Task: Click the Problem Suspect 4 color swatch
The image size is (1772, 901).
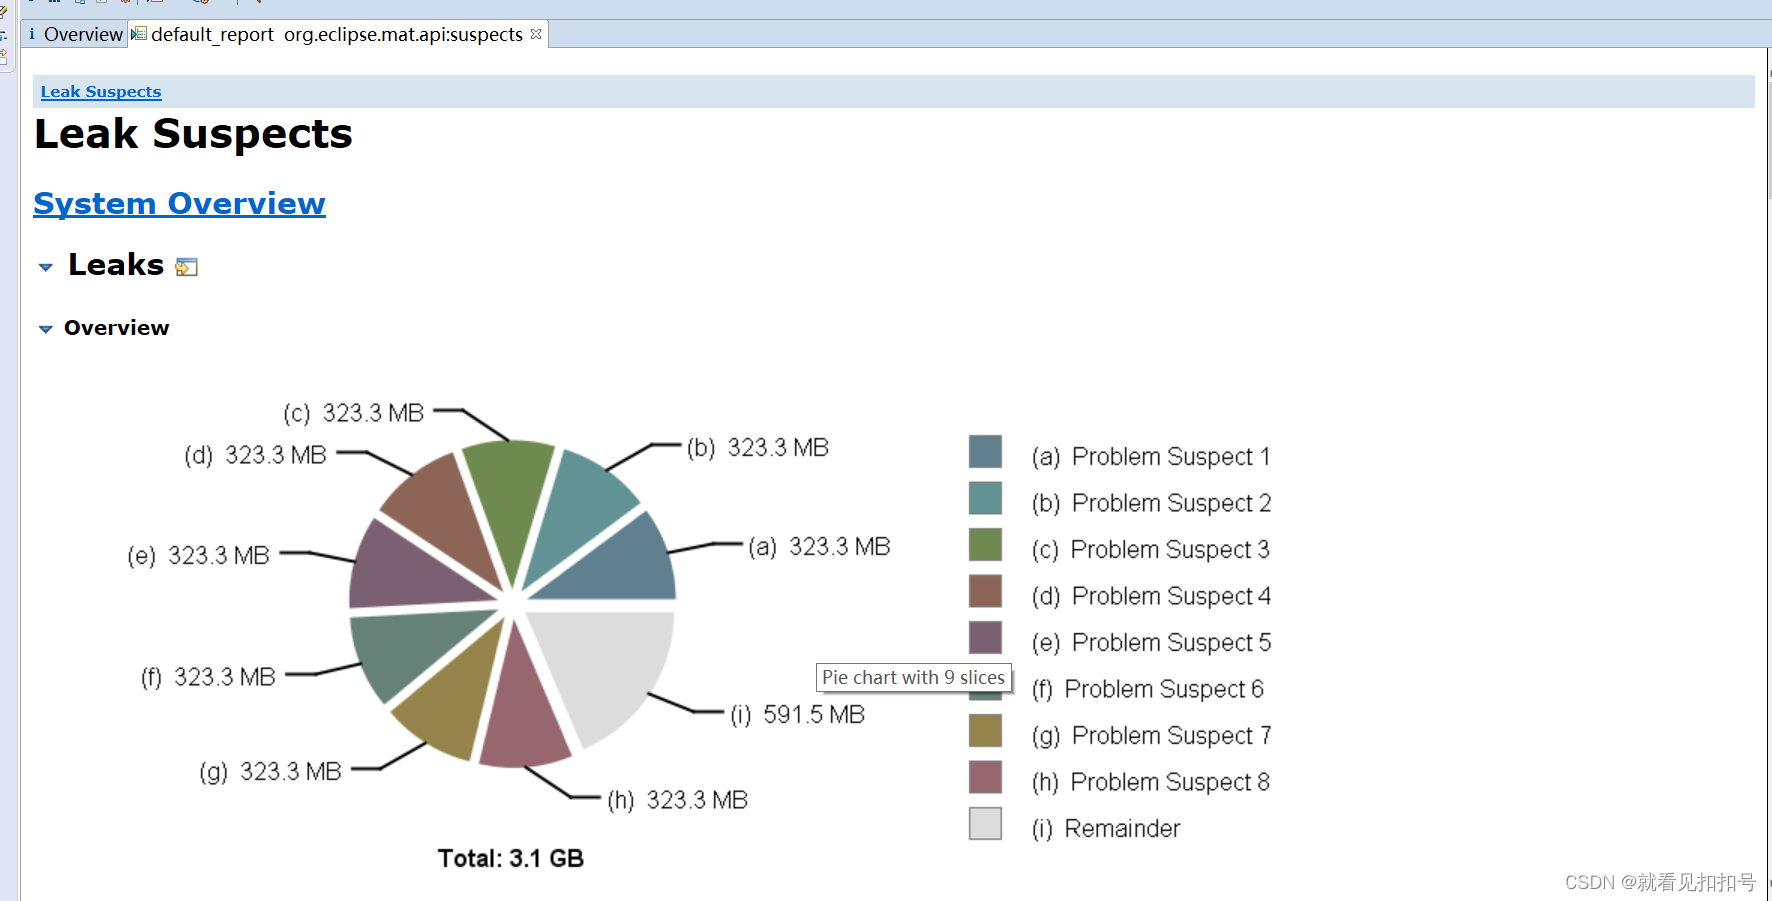Action: (x=985, y=591)
